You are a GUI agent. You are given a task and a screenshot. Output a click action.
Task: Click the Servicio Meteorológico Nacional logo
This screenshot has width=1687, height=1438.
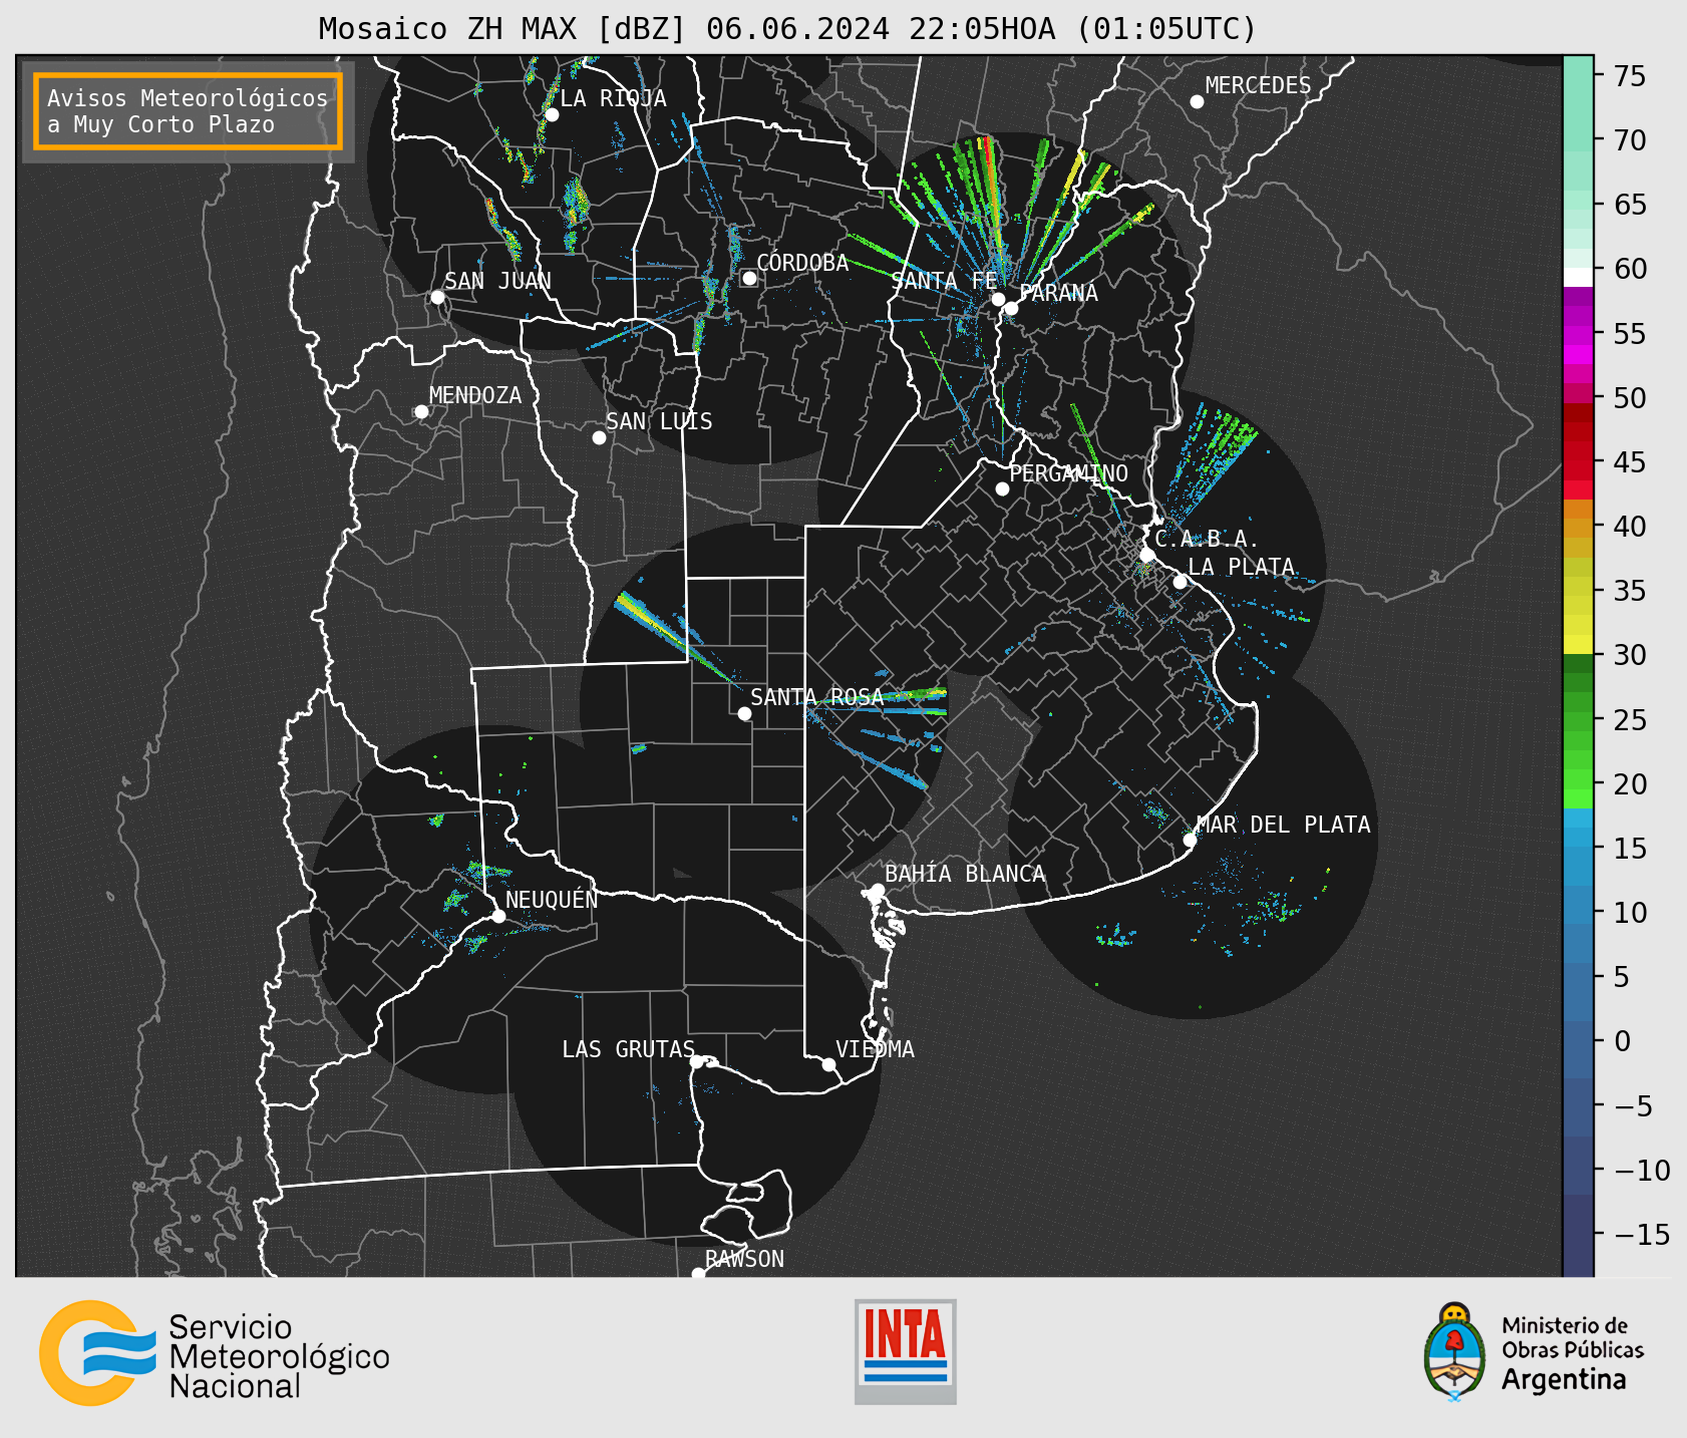215,1355
